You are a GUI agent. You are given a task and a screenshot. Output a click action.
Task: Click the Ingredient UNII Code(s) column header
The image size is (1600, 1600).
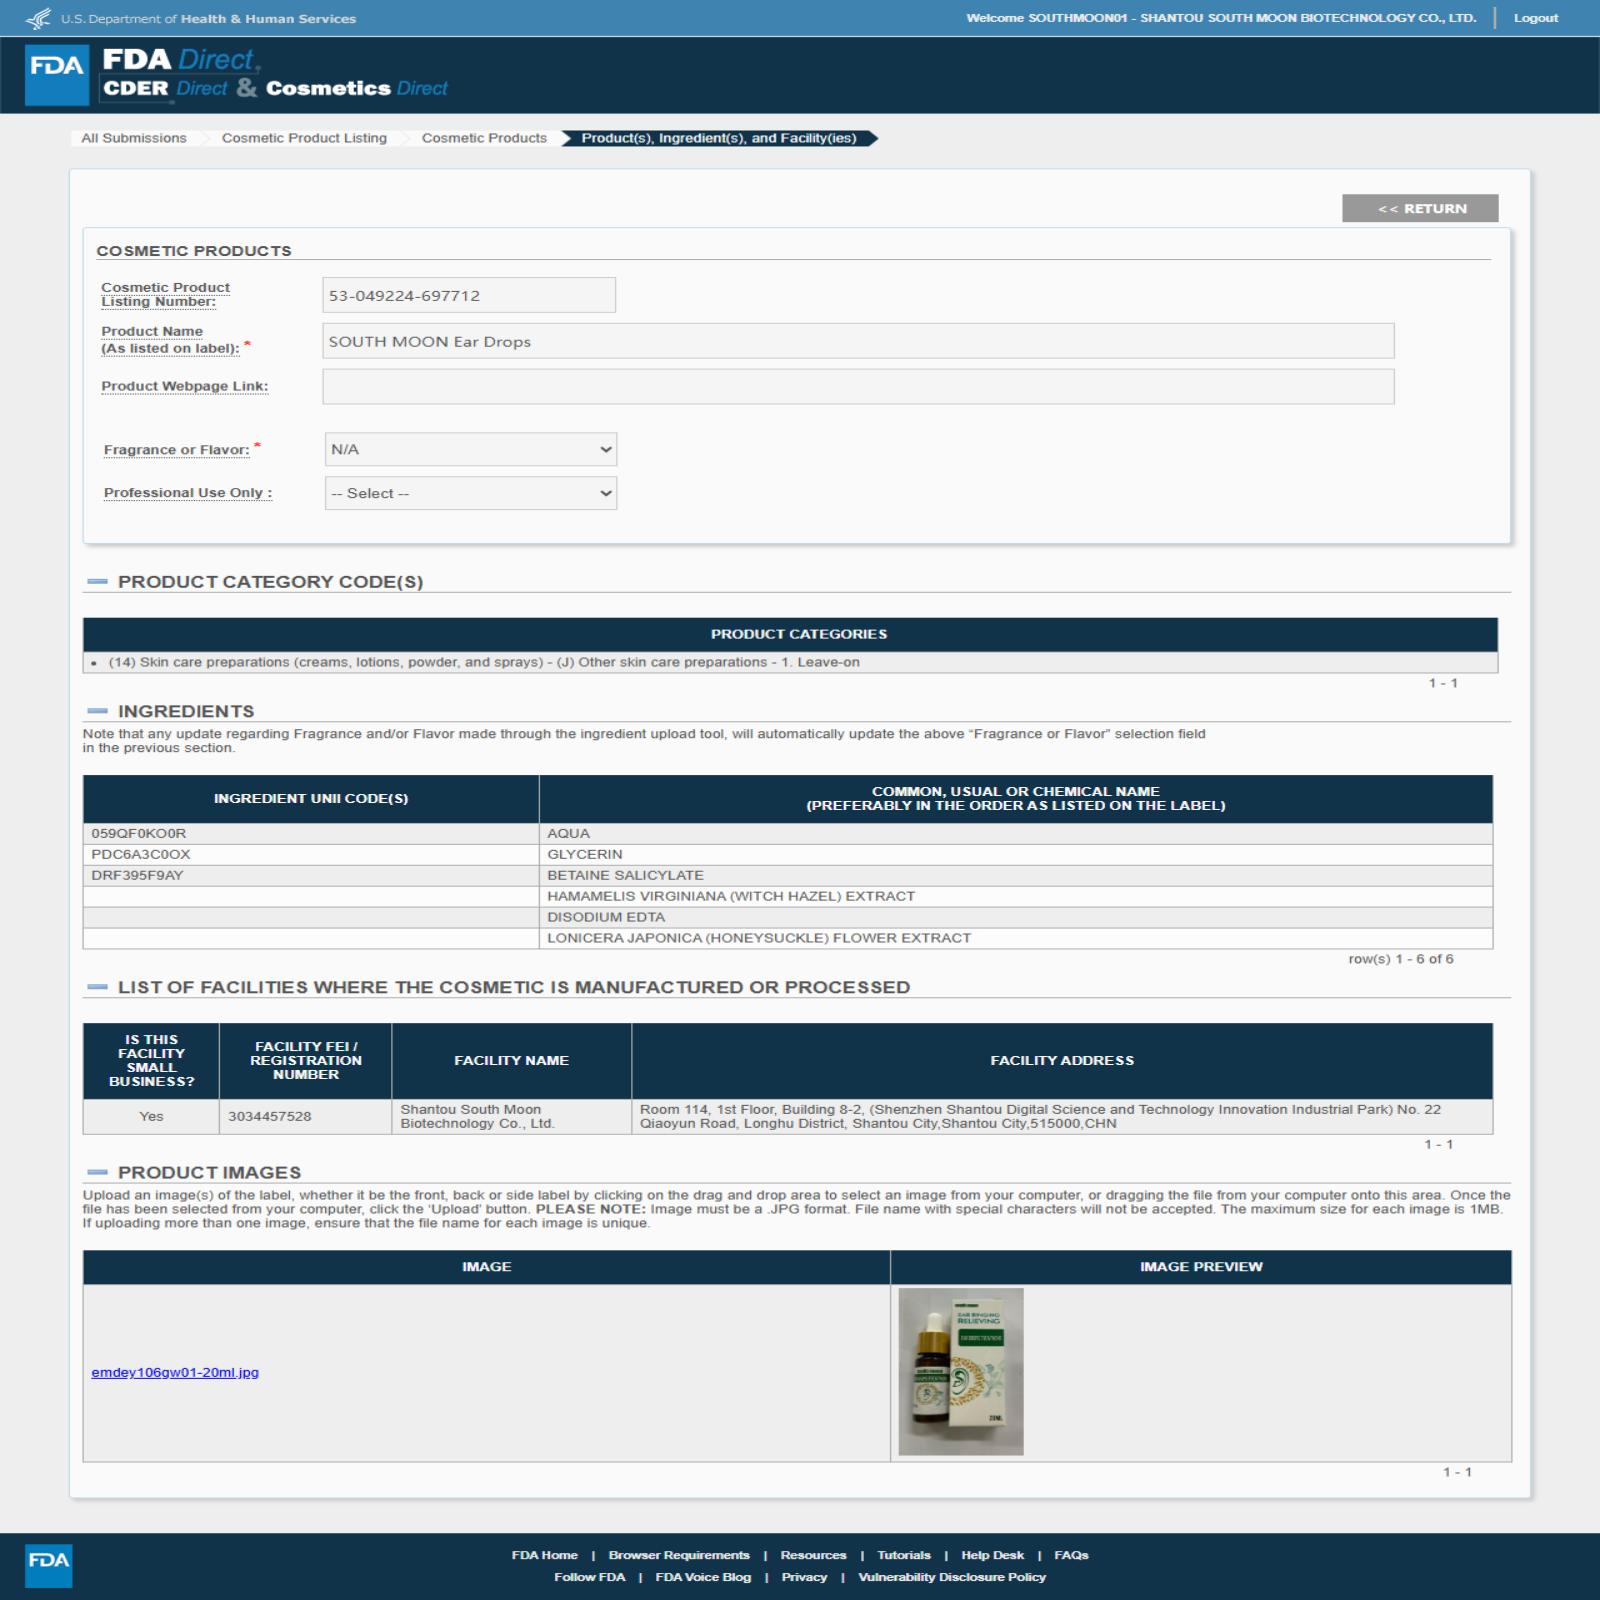(x=311, y=798)
